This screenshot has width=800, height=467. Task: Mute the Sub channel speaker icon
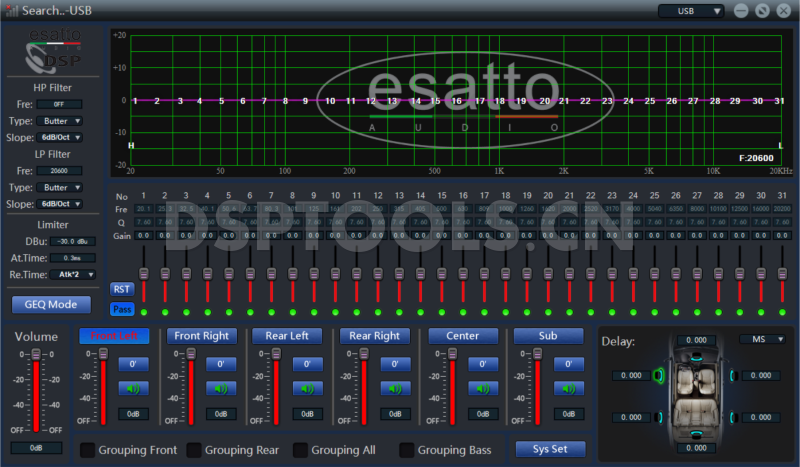coord(568,388)
